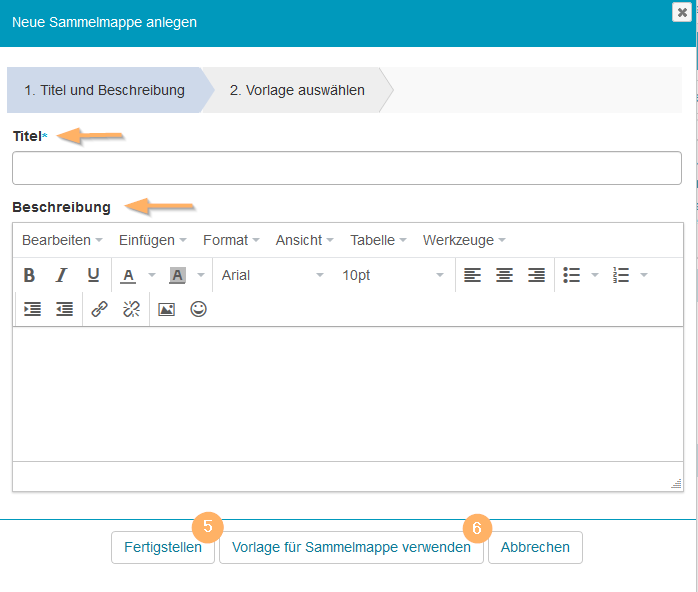Apply the text color A button
Screen dimensions: 698x592
(x=128, y=275)
